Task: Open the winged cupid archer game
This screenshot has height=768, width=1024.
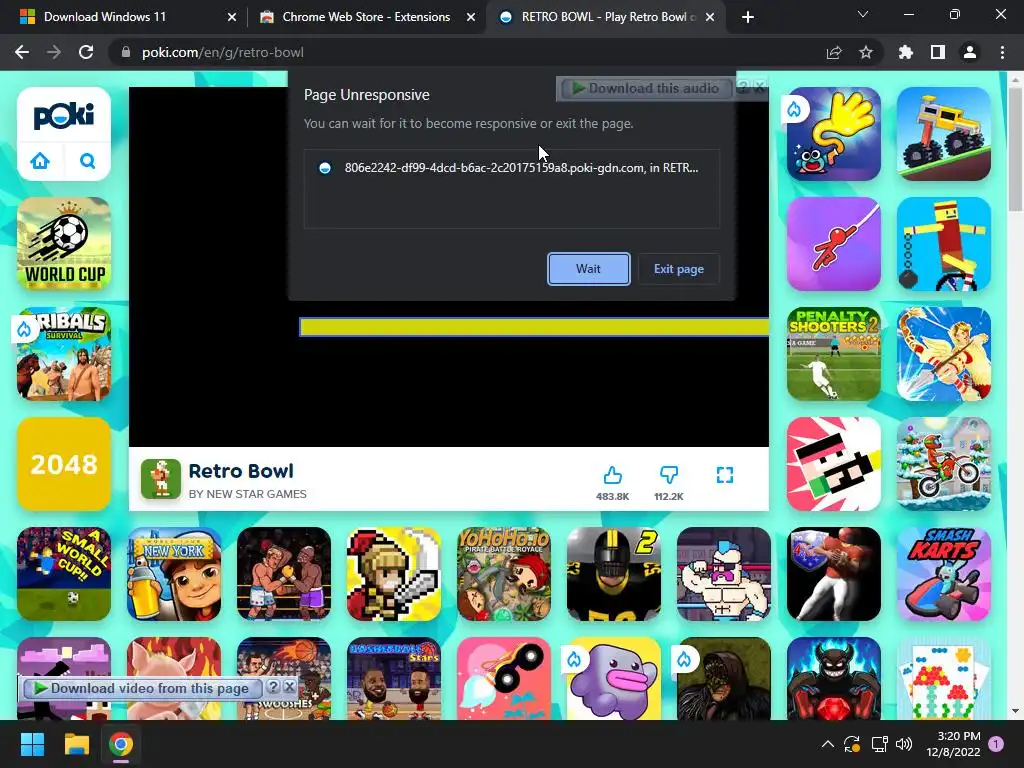Action: click(944, 354)
